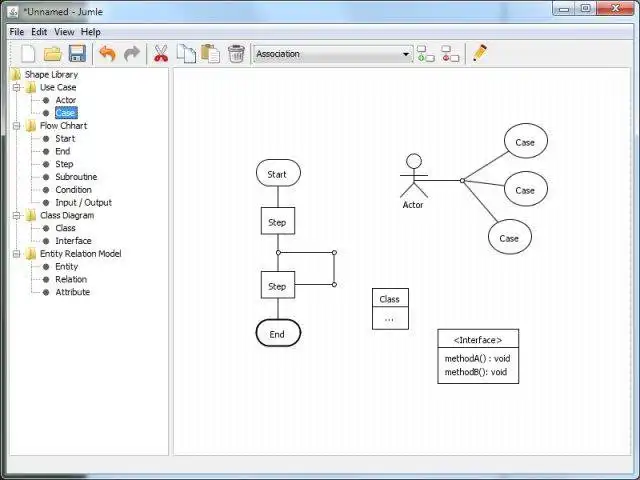Select the Start node on canvas
640x480 pixels.
click(278, 173)
